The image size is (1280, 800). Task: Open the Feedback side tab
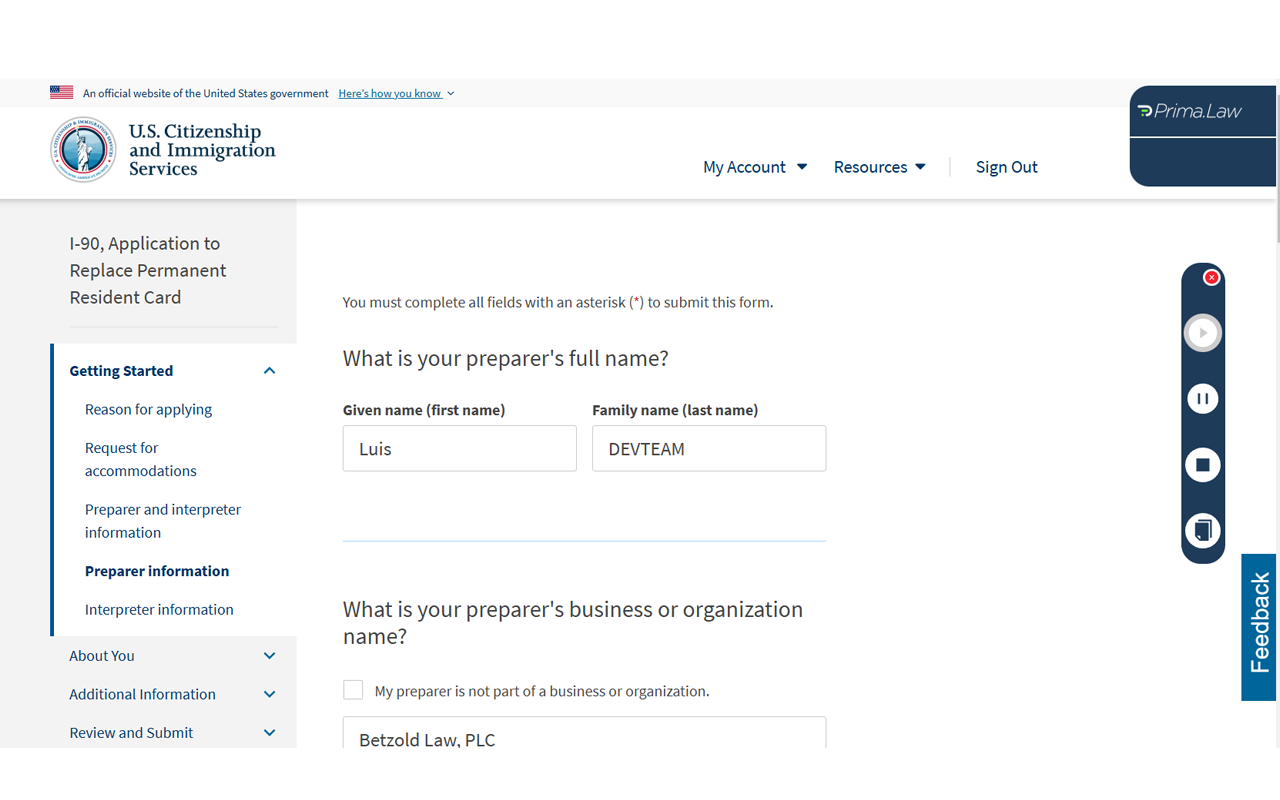click(1259, 627)
